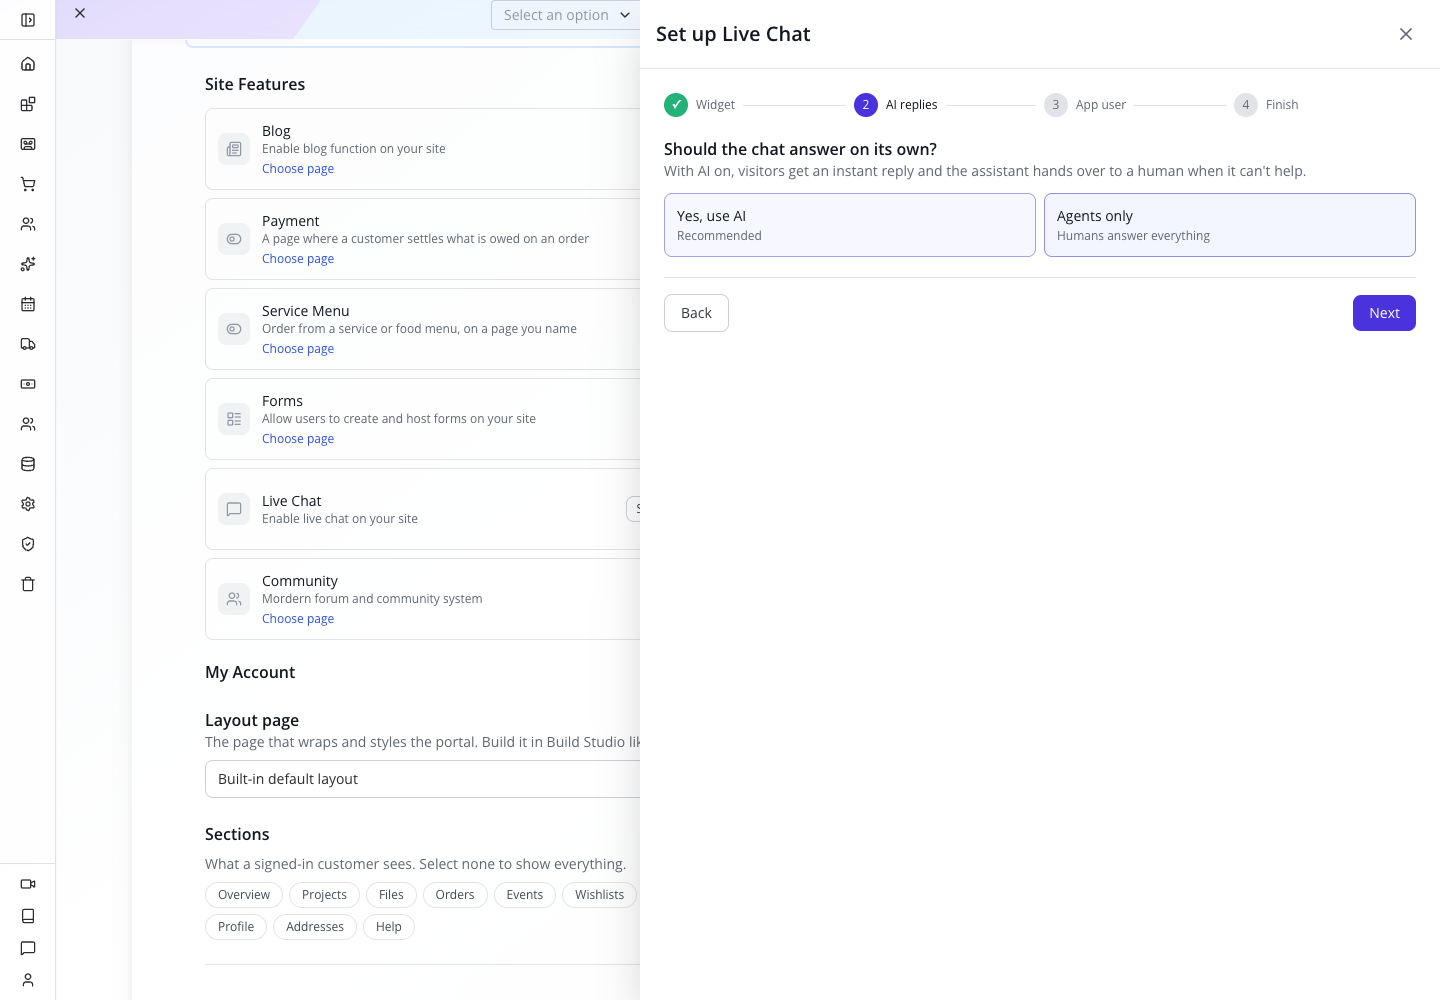
Task: Jump to the App user step
Action: tap(1085, 105)
